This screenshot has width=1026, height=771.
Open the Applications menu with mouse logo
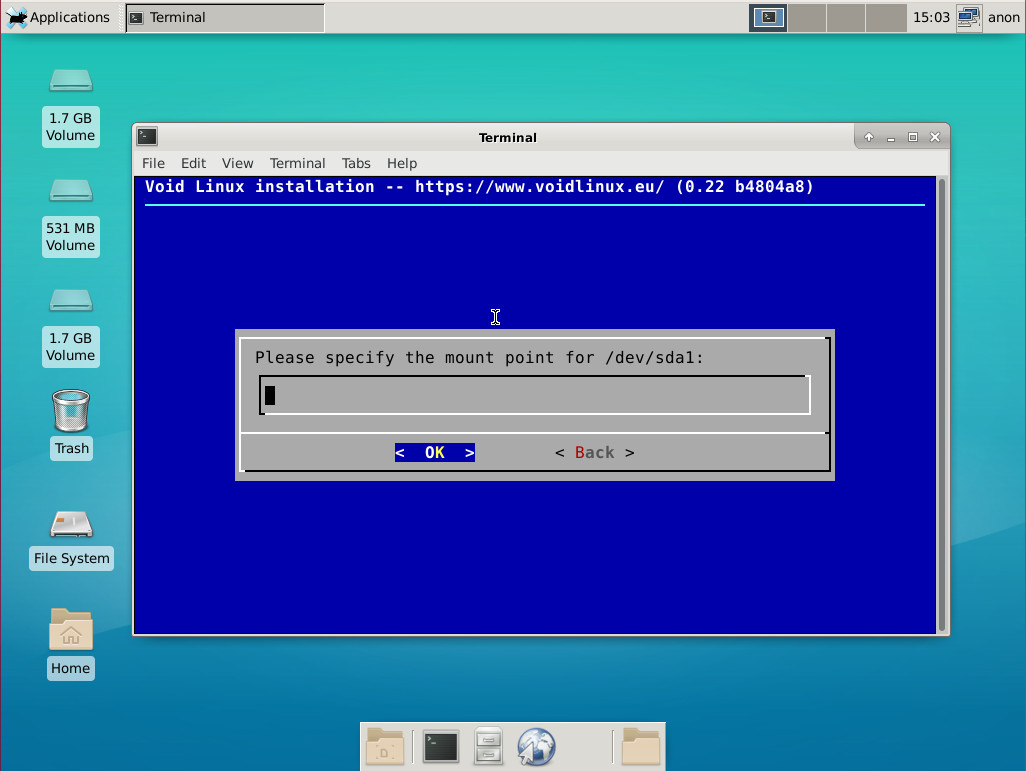coord(58,17)
